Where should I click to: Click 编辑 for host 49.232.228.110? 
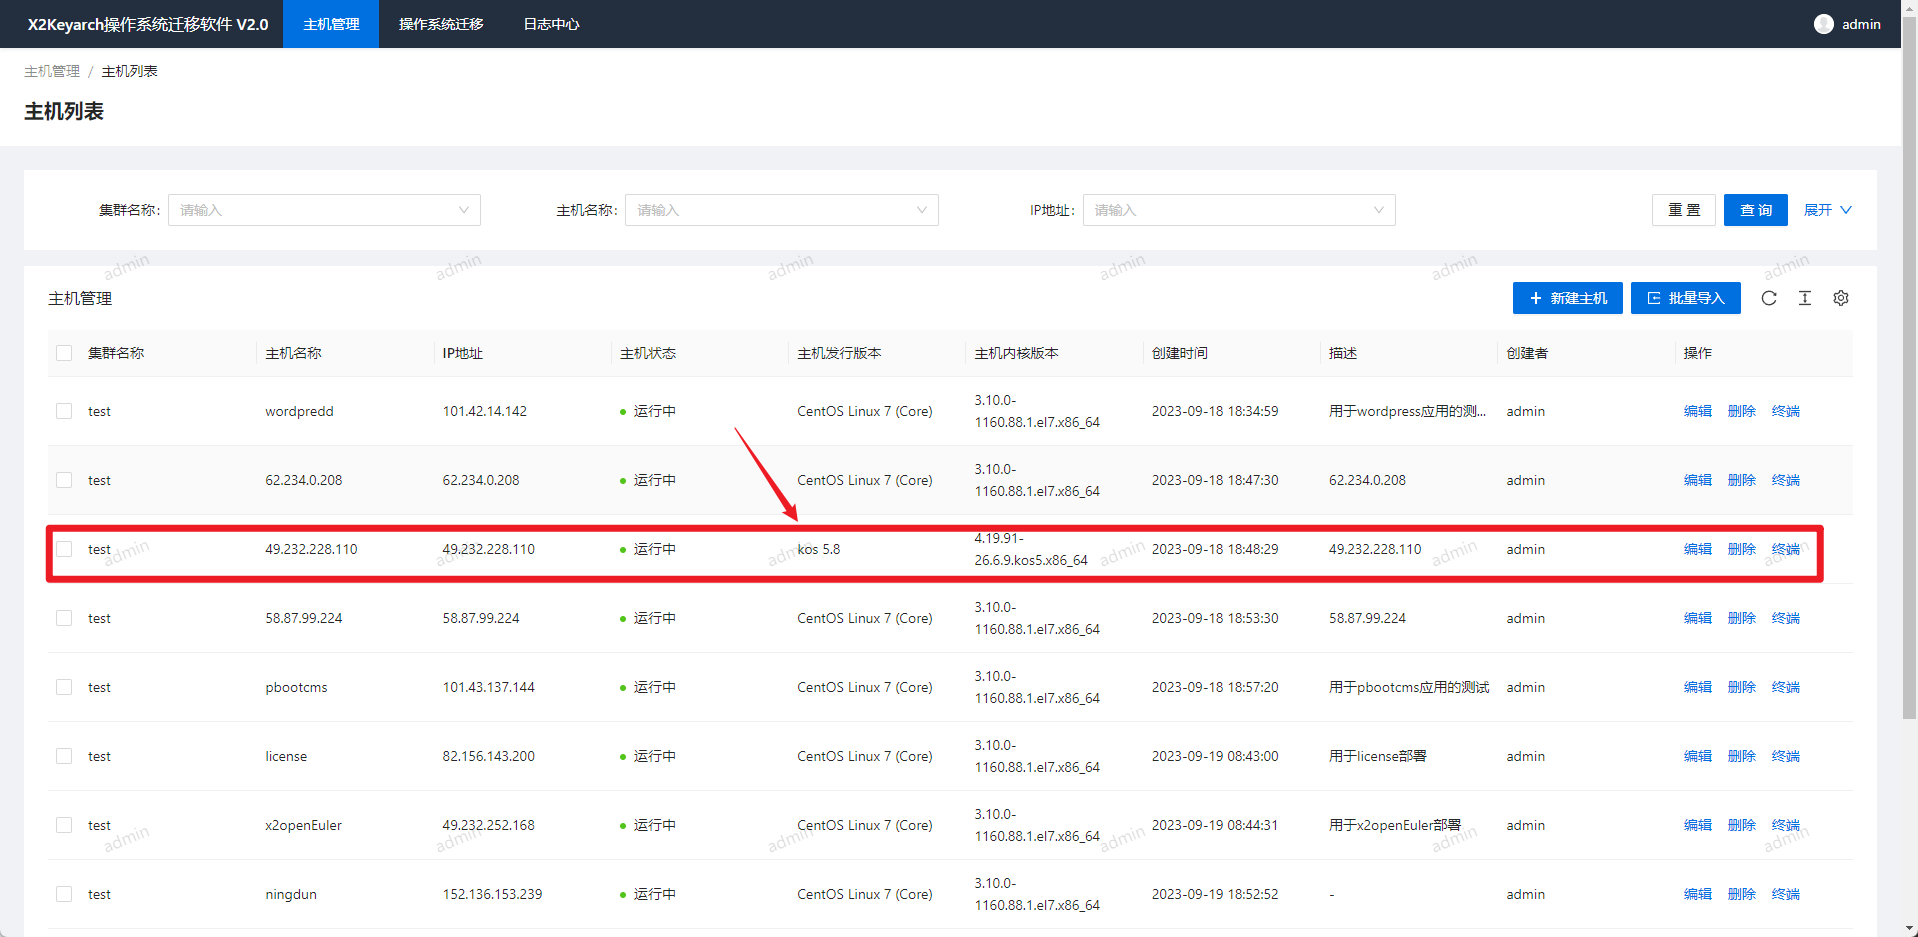tap(1698, 549)
